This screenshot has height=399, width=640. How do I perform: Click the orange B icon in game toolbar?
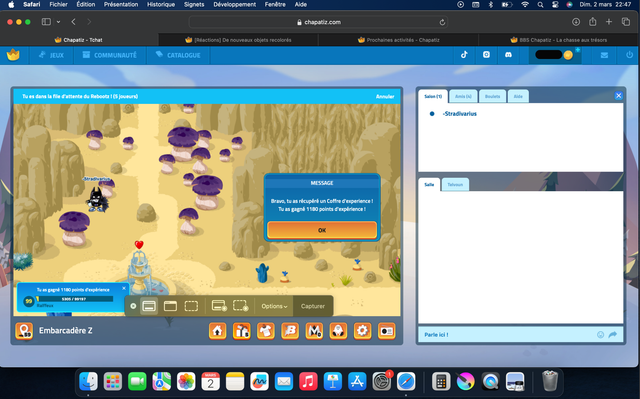coord(290,331)
